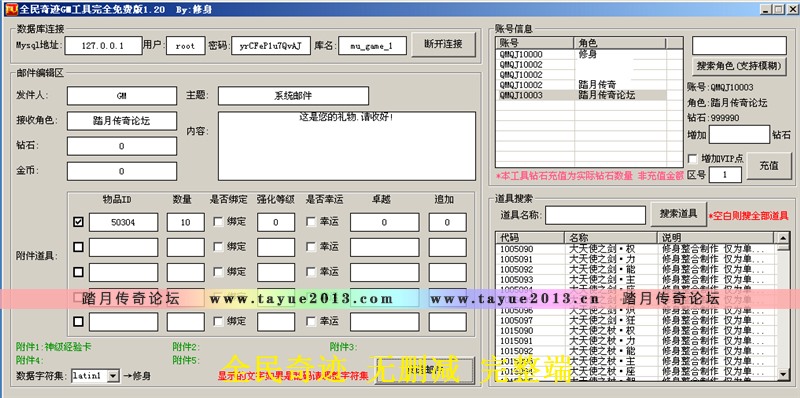Click the 接收角色 field
800x398 pixels.
122,121
